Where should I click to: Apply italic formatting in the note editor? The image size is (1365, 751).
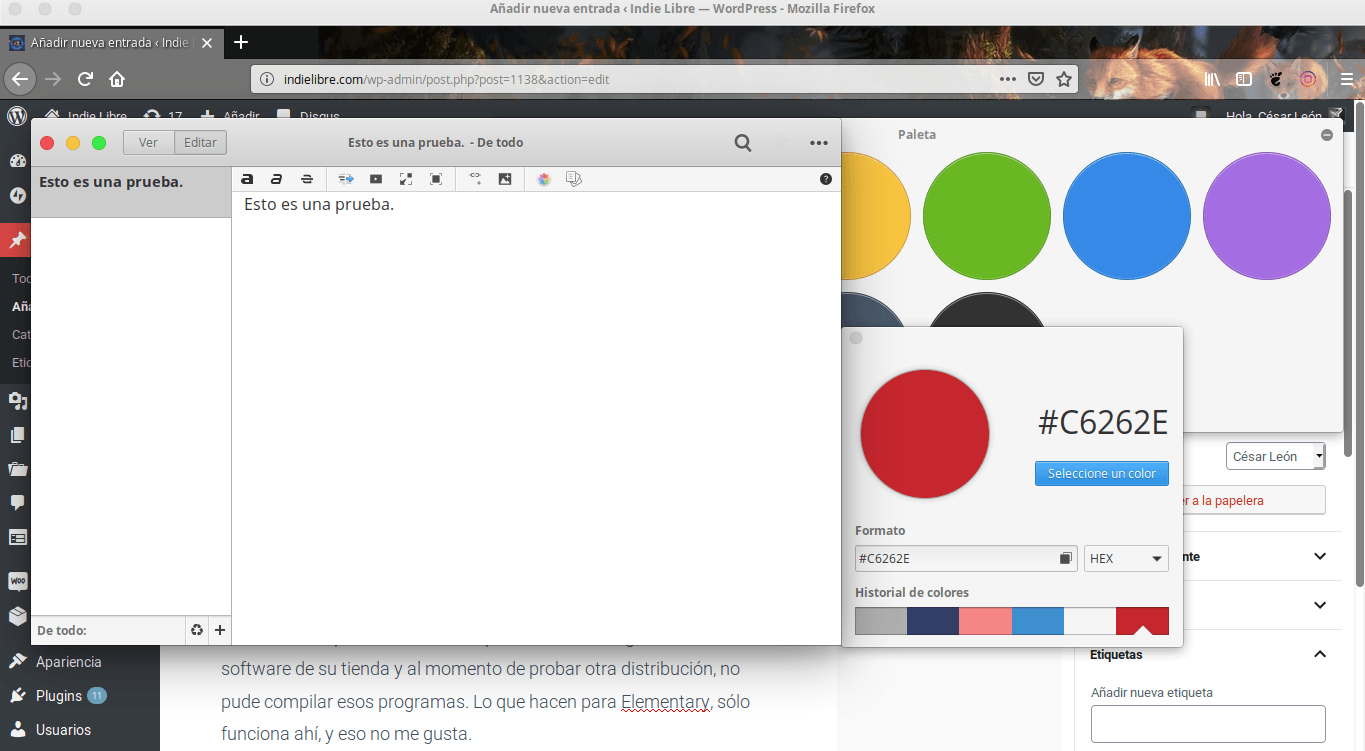pyautogui.click(x=277, y=179)
